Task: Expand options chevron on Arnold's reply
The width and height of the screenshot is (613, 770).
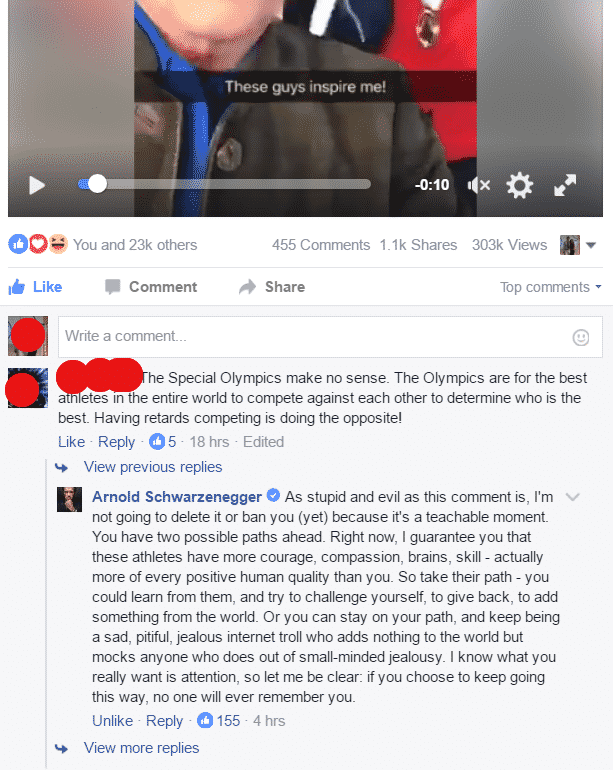Action: pyautogui.click(x=572, y=497)
